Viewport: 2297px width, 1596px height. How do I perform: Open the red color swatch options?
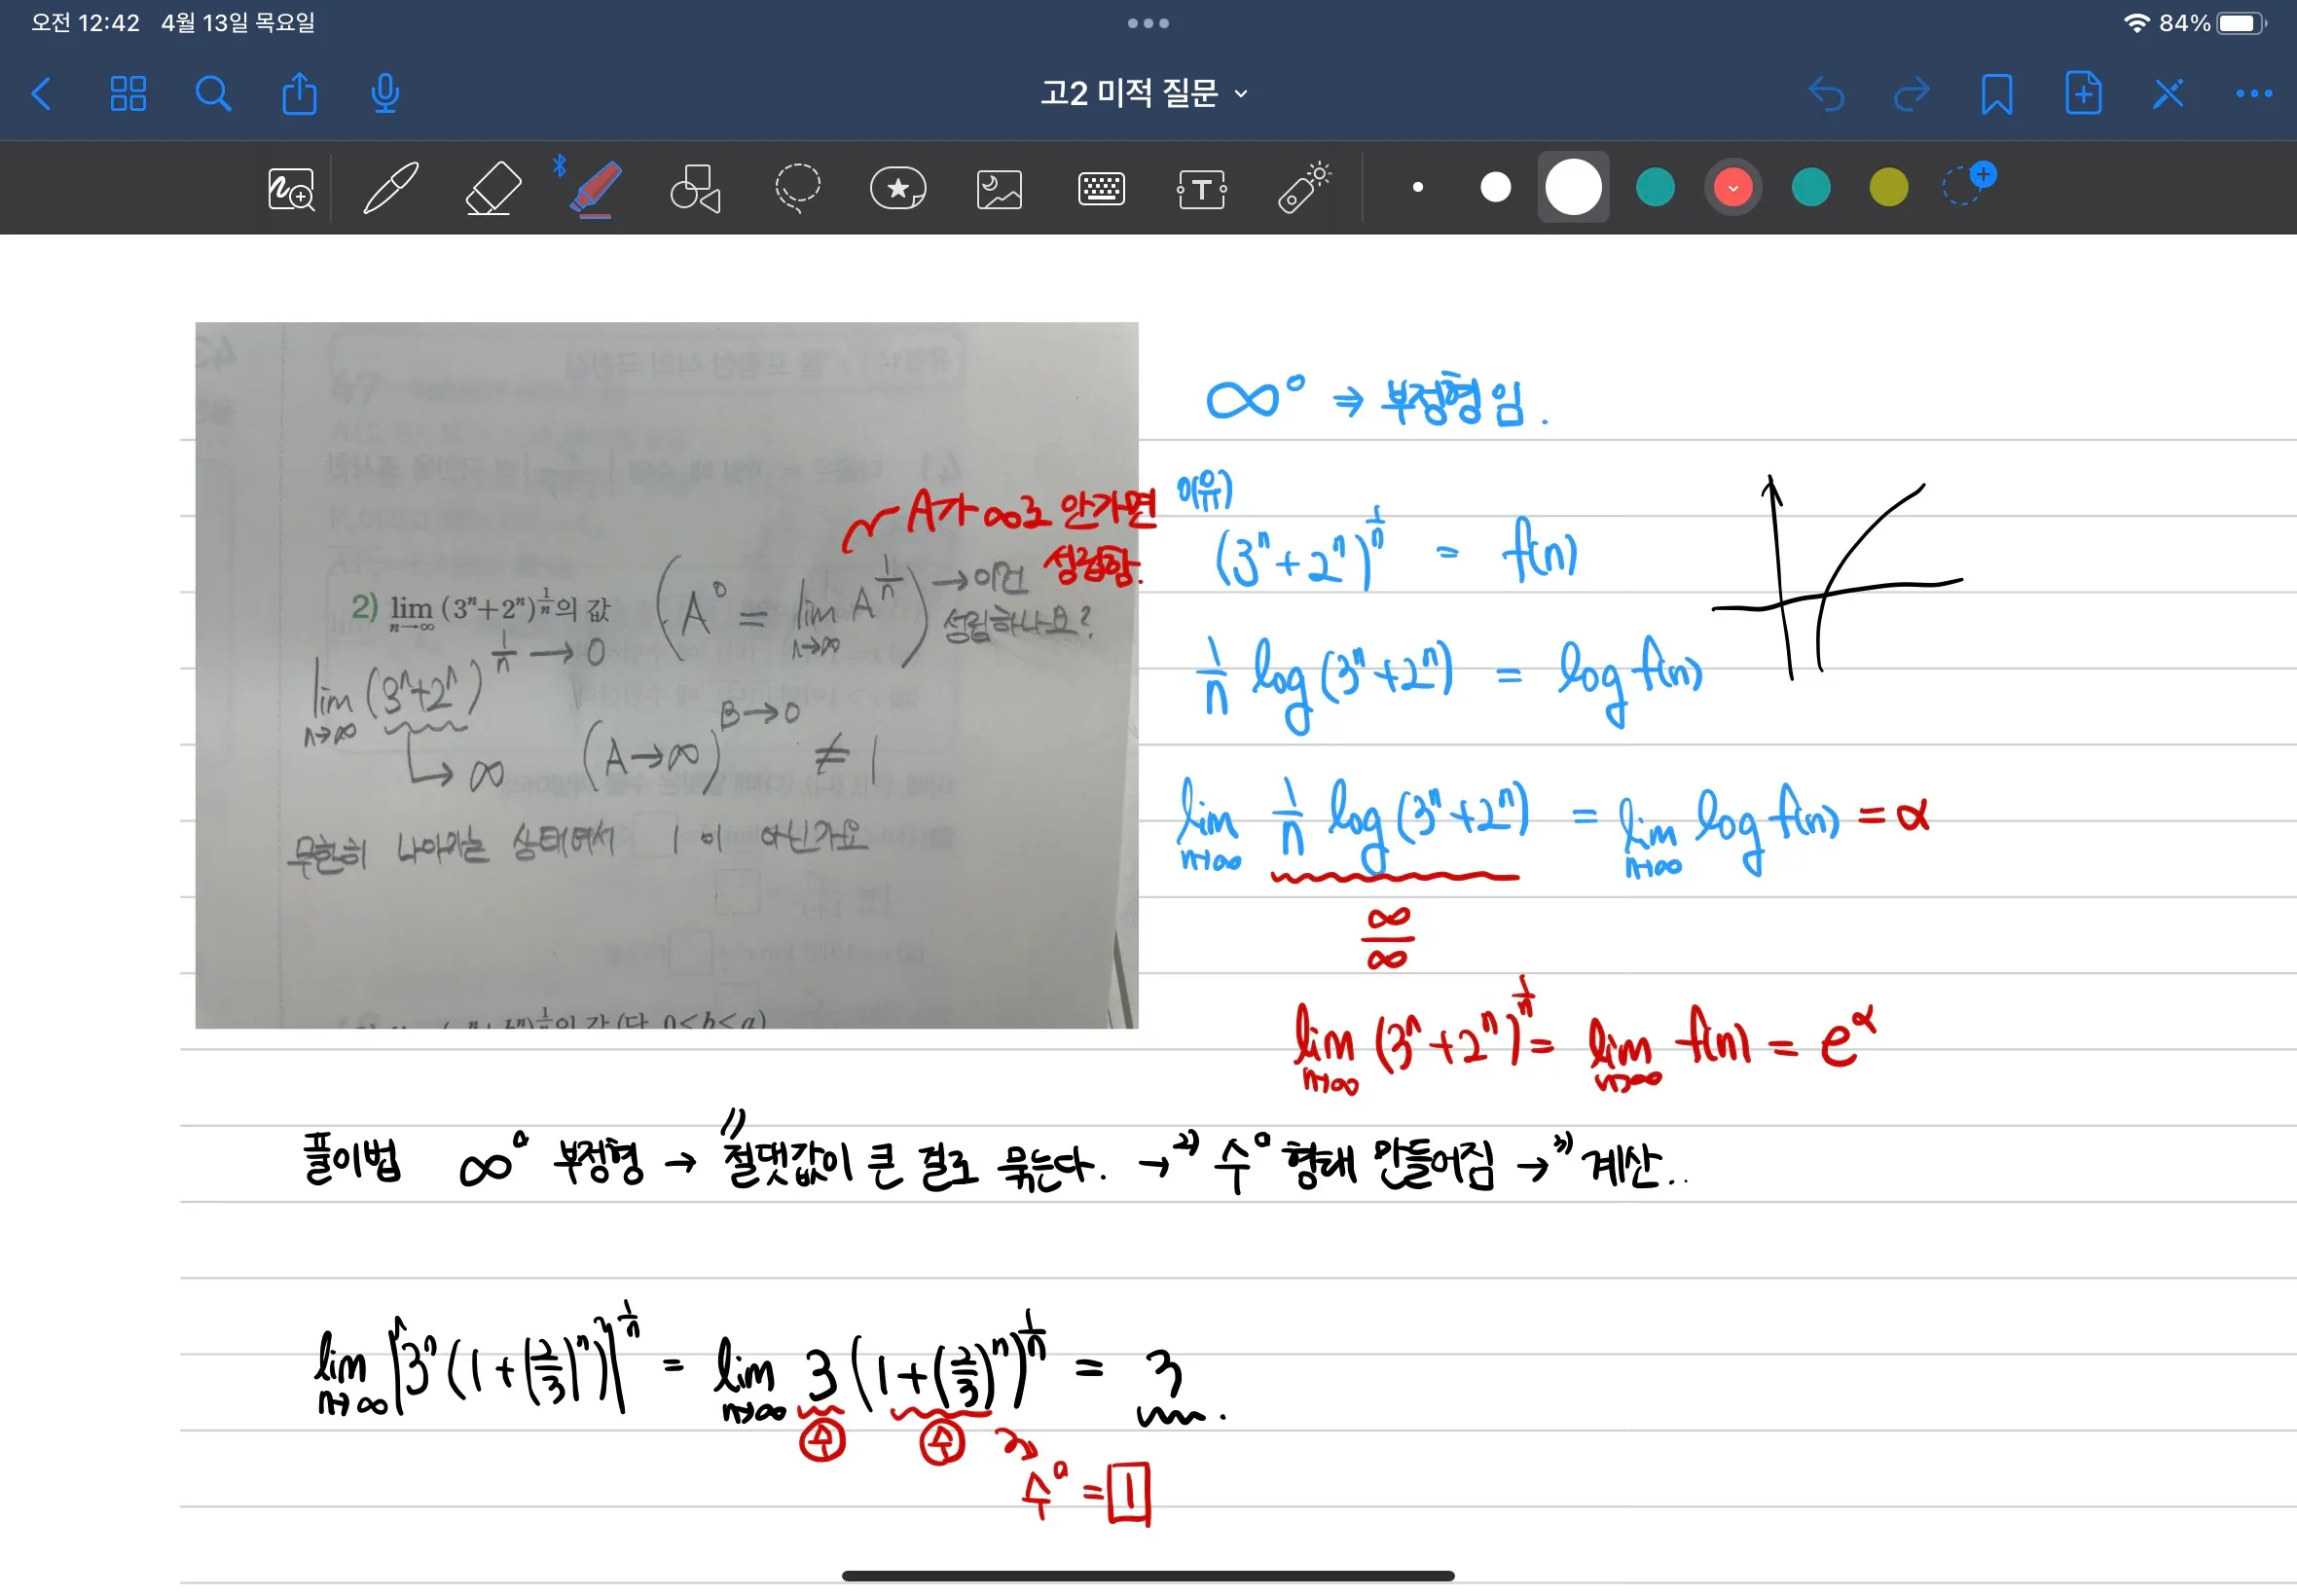tap(1732, 187)
